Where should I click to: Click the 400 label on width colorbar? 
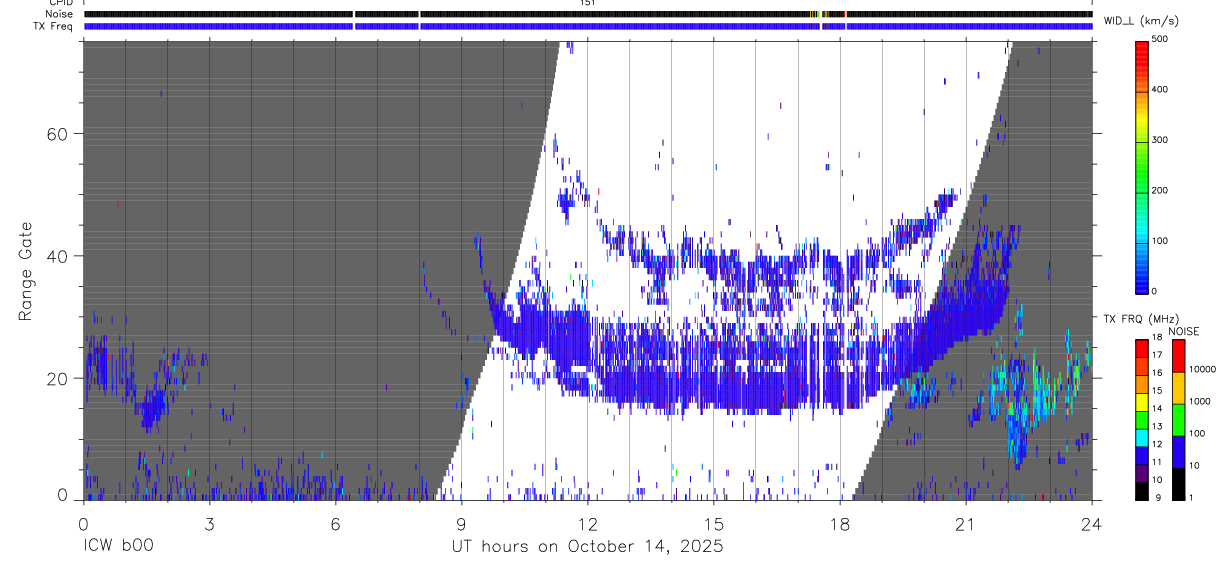(x=1161, y=89)
